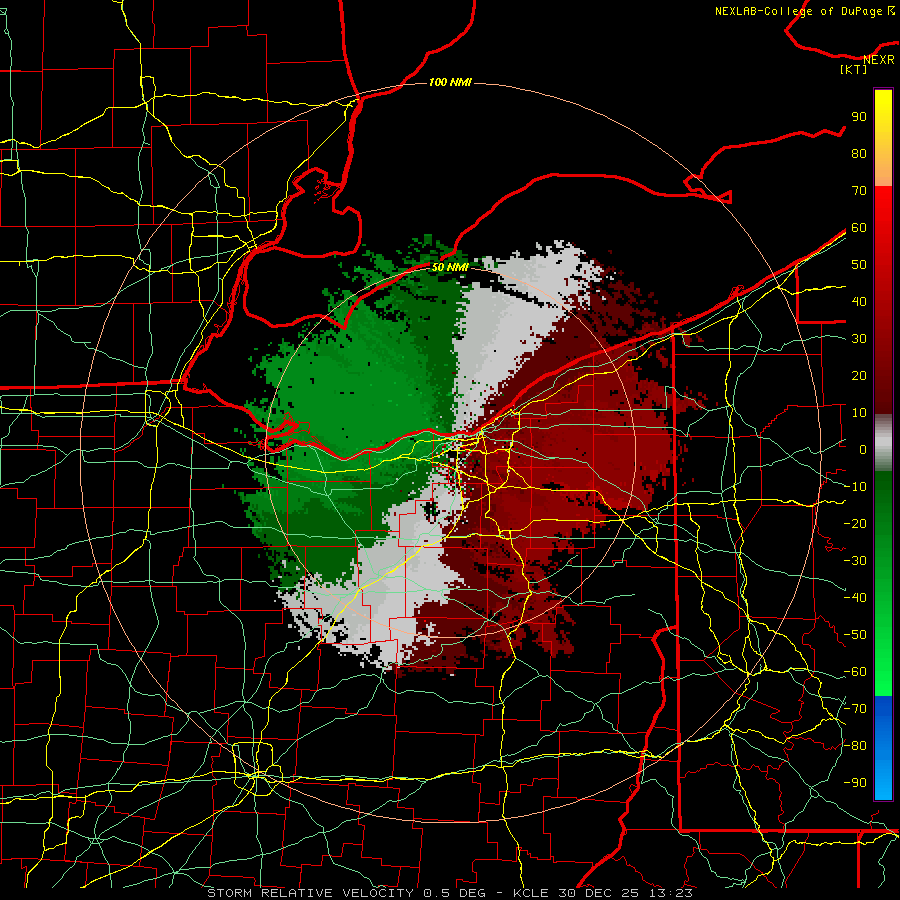Click the 50 value on velocity scale

pos(859,265)
